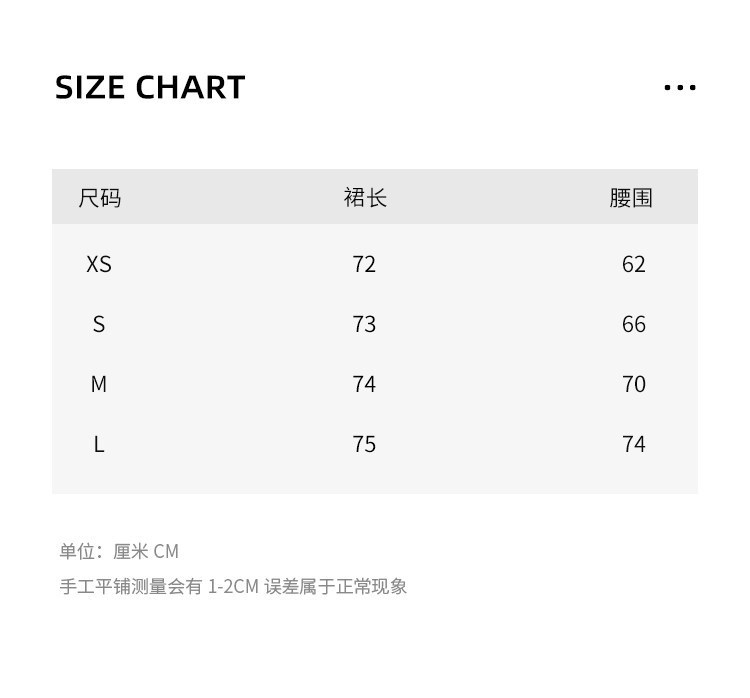Viewport: 750px width, 698px height.
Task: Click waist value 70
Action: tap(634, 384)
